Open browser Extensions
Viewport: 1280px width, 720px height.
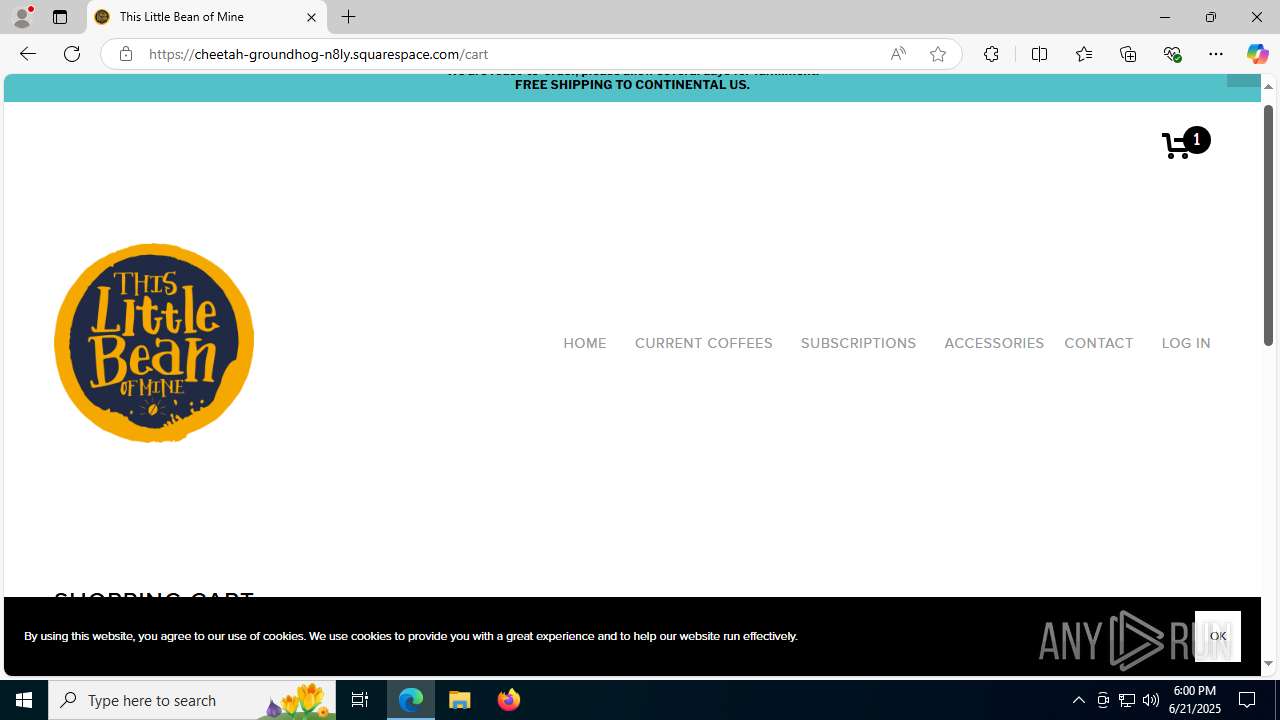click(991, 54)
